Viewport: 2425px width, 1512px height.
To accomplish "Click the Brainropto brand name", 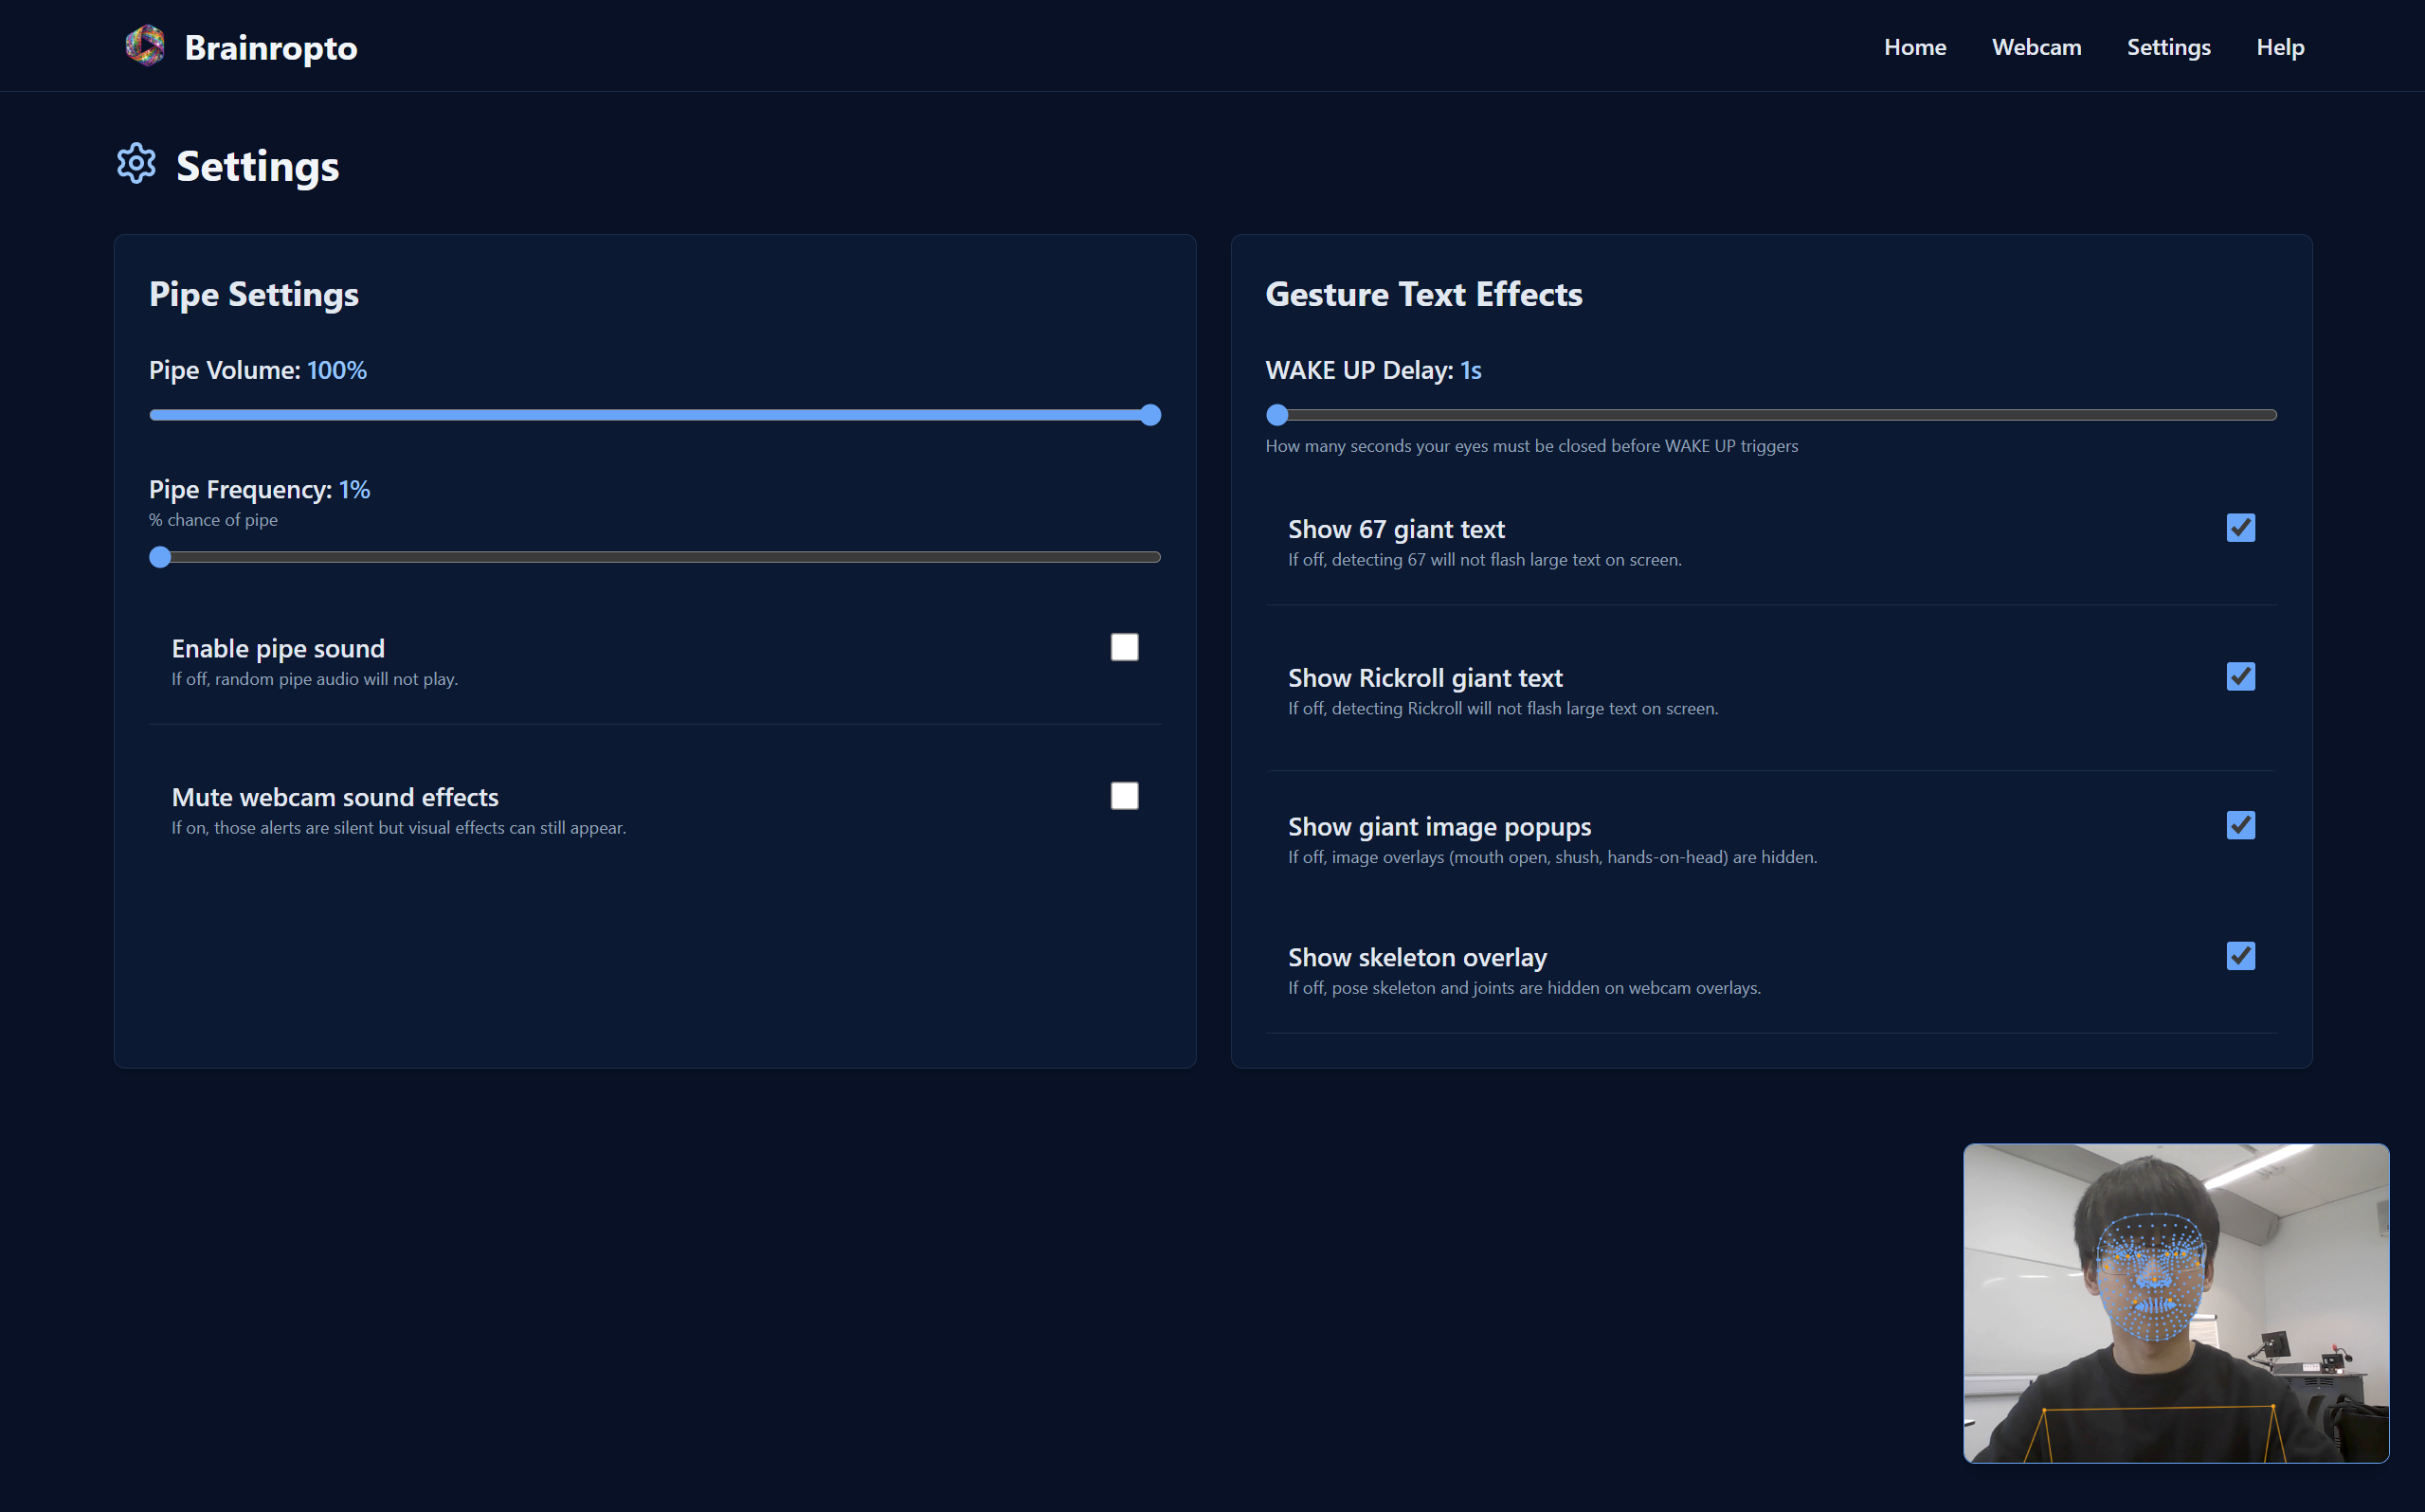I will click(x=270, y=47).
